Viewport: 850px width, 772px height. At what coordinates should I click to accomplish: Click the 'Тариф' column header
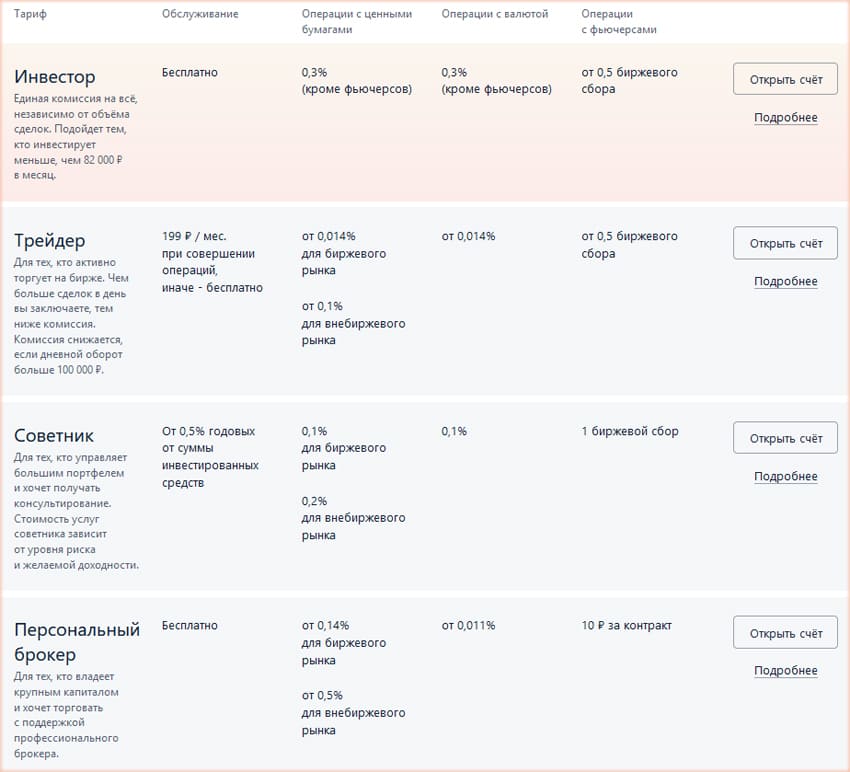coord(30,14)
